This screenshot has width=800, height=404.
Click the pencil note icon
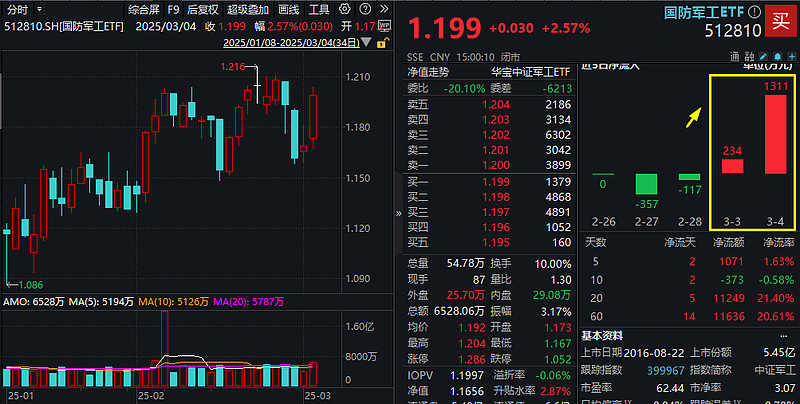763,57
